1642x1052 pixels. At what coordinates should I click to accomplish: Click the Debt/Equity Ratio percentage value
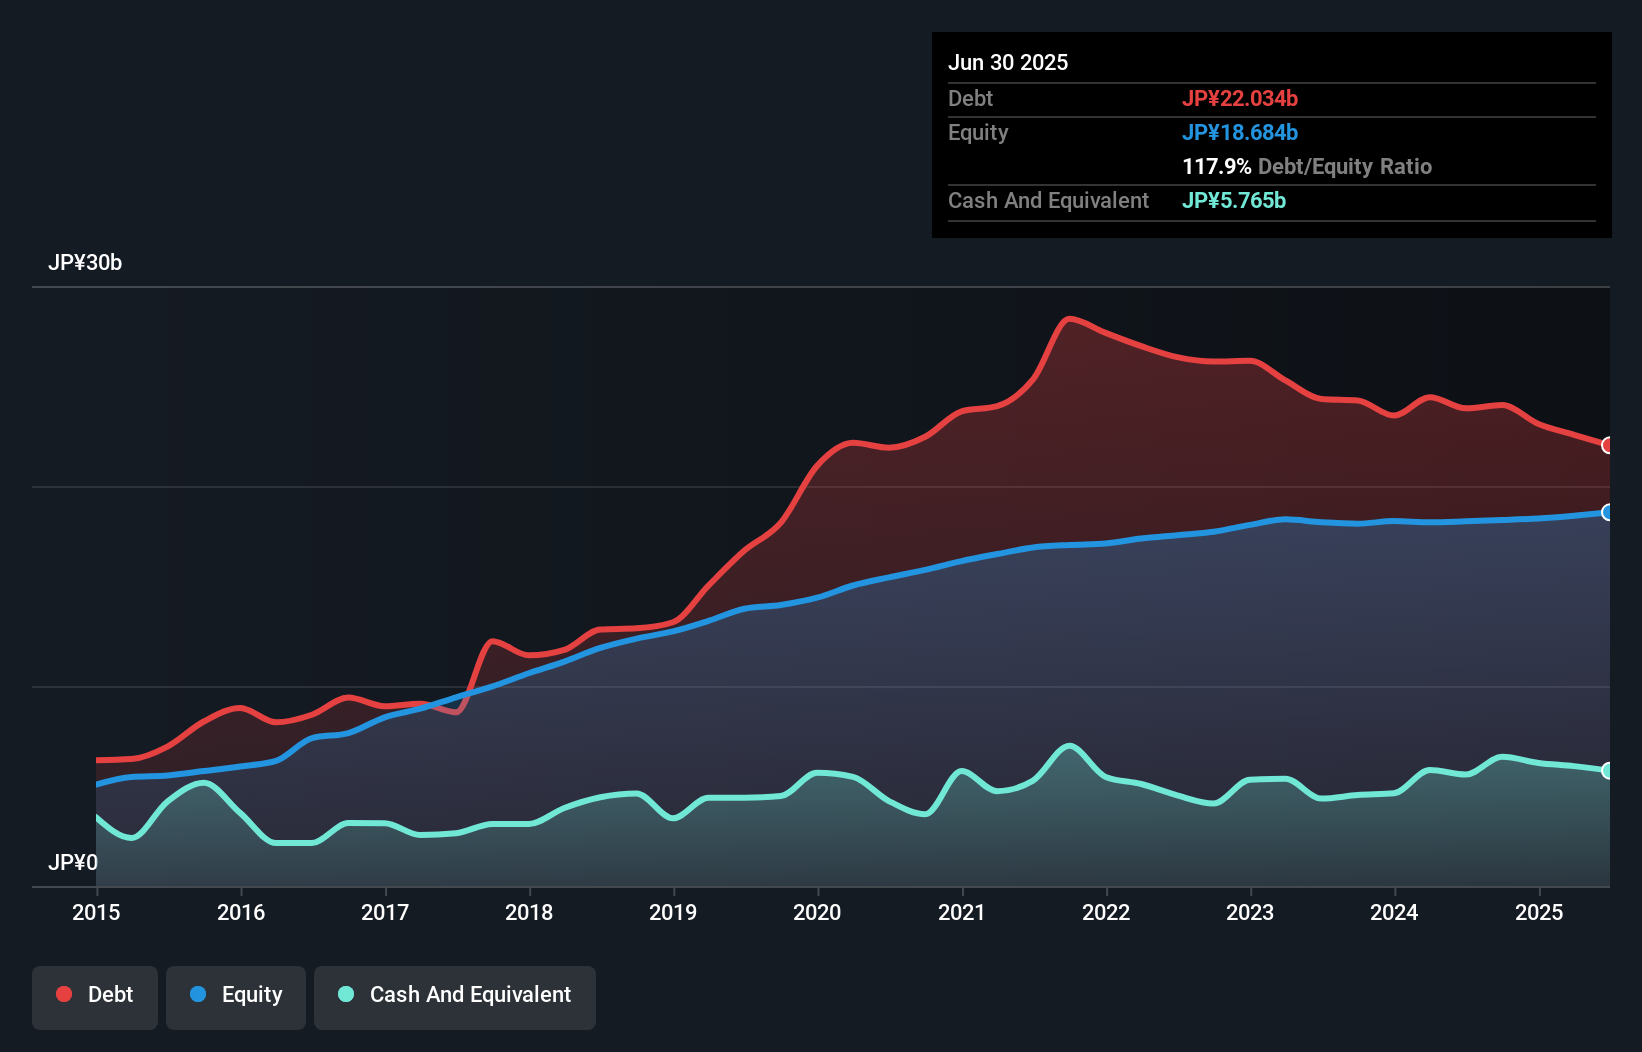click(x=1217, y=166)
